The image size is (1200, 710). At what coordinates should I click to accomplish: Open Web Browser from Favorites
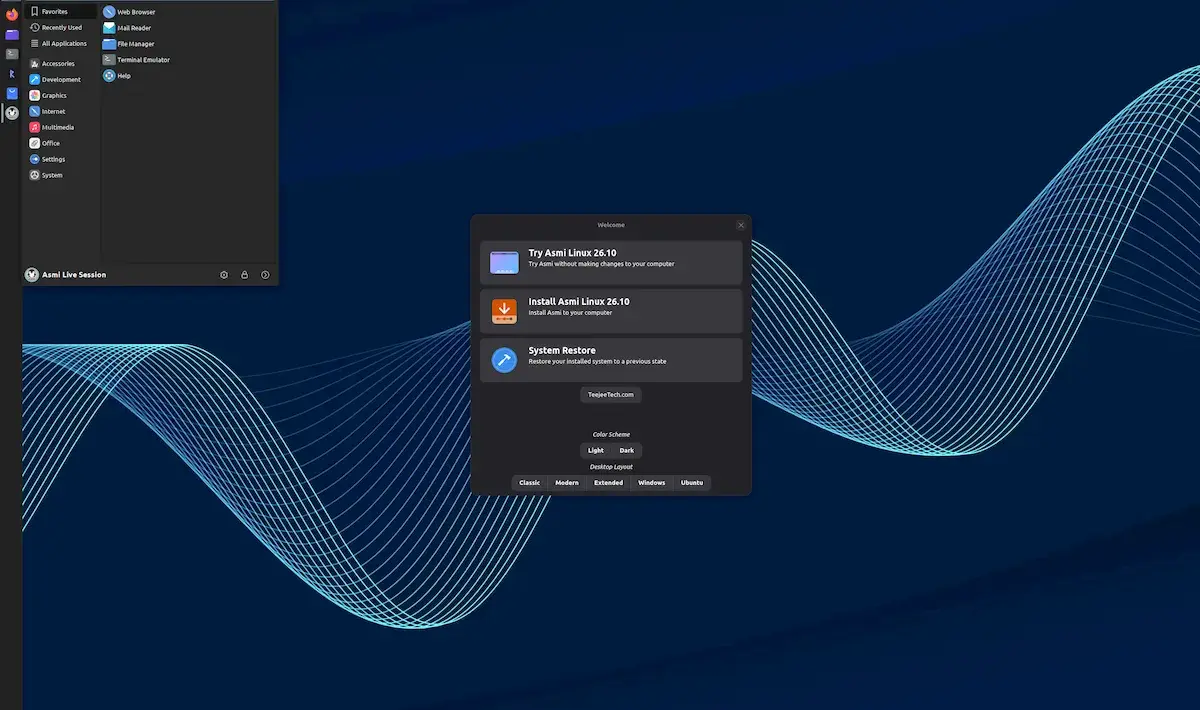[x=130, y=12]
